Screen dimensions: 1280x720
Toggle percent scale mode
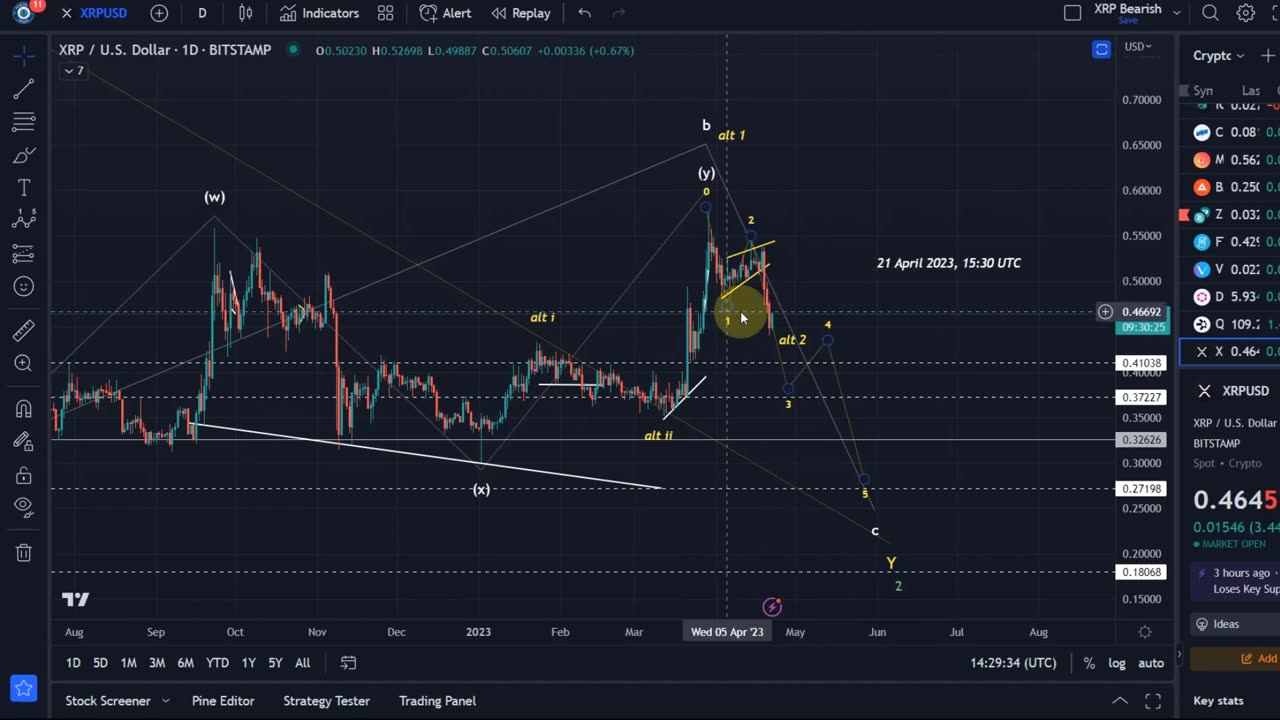[x=1089, y=663]
